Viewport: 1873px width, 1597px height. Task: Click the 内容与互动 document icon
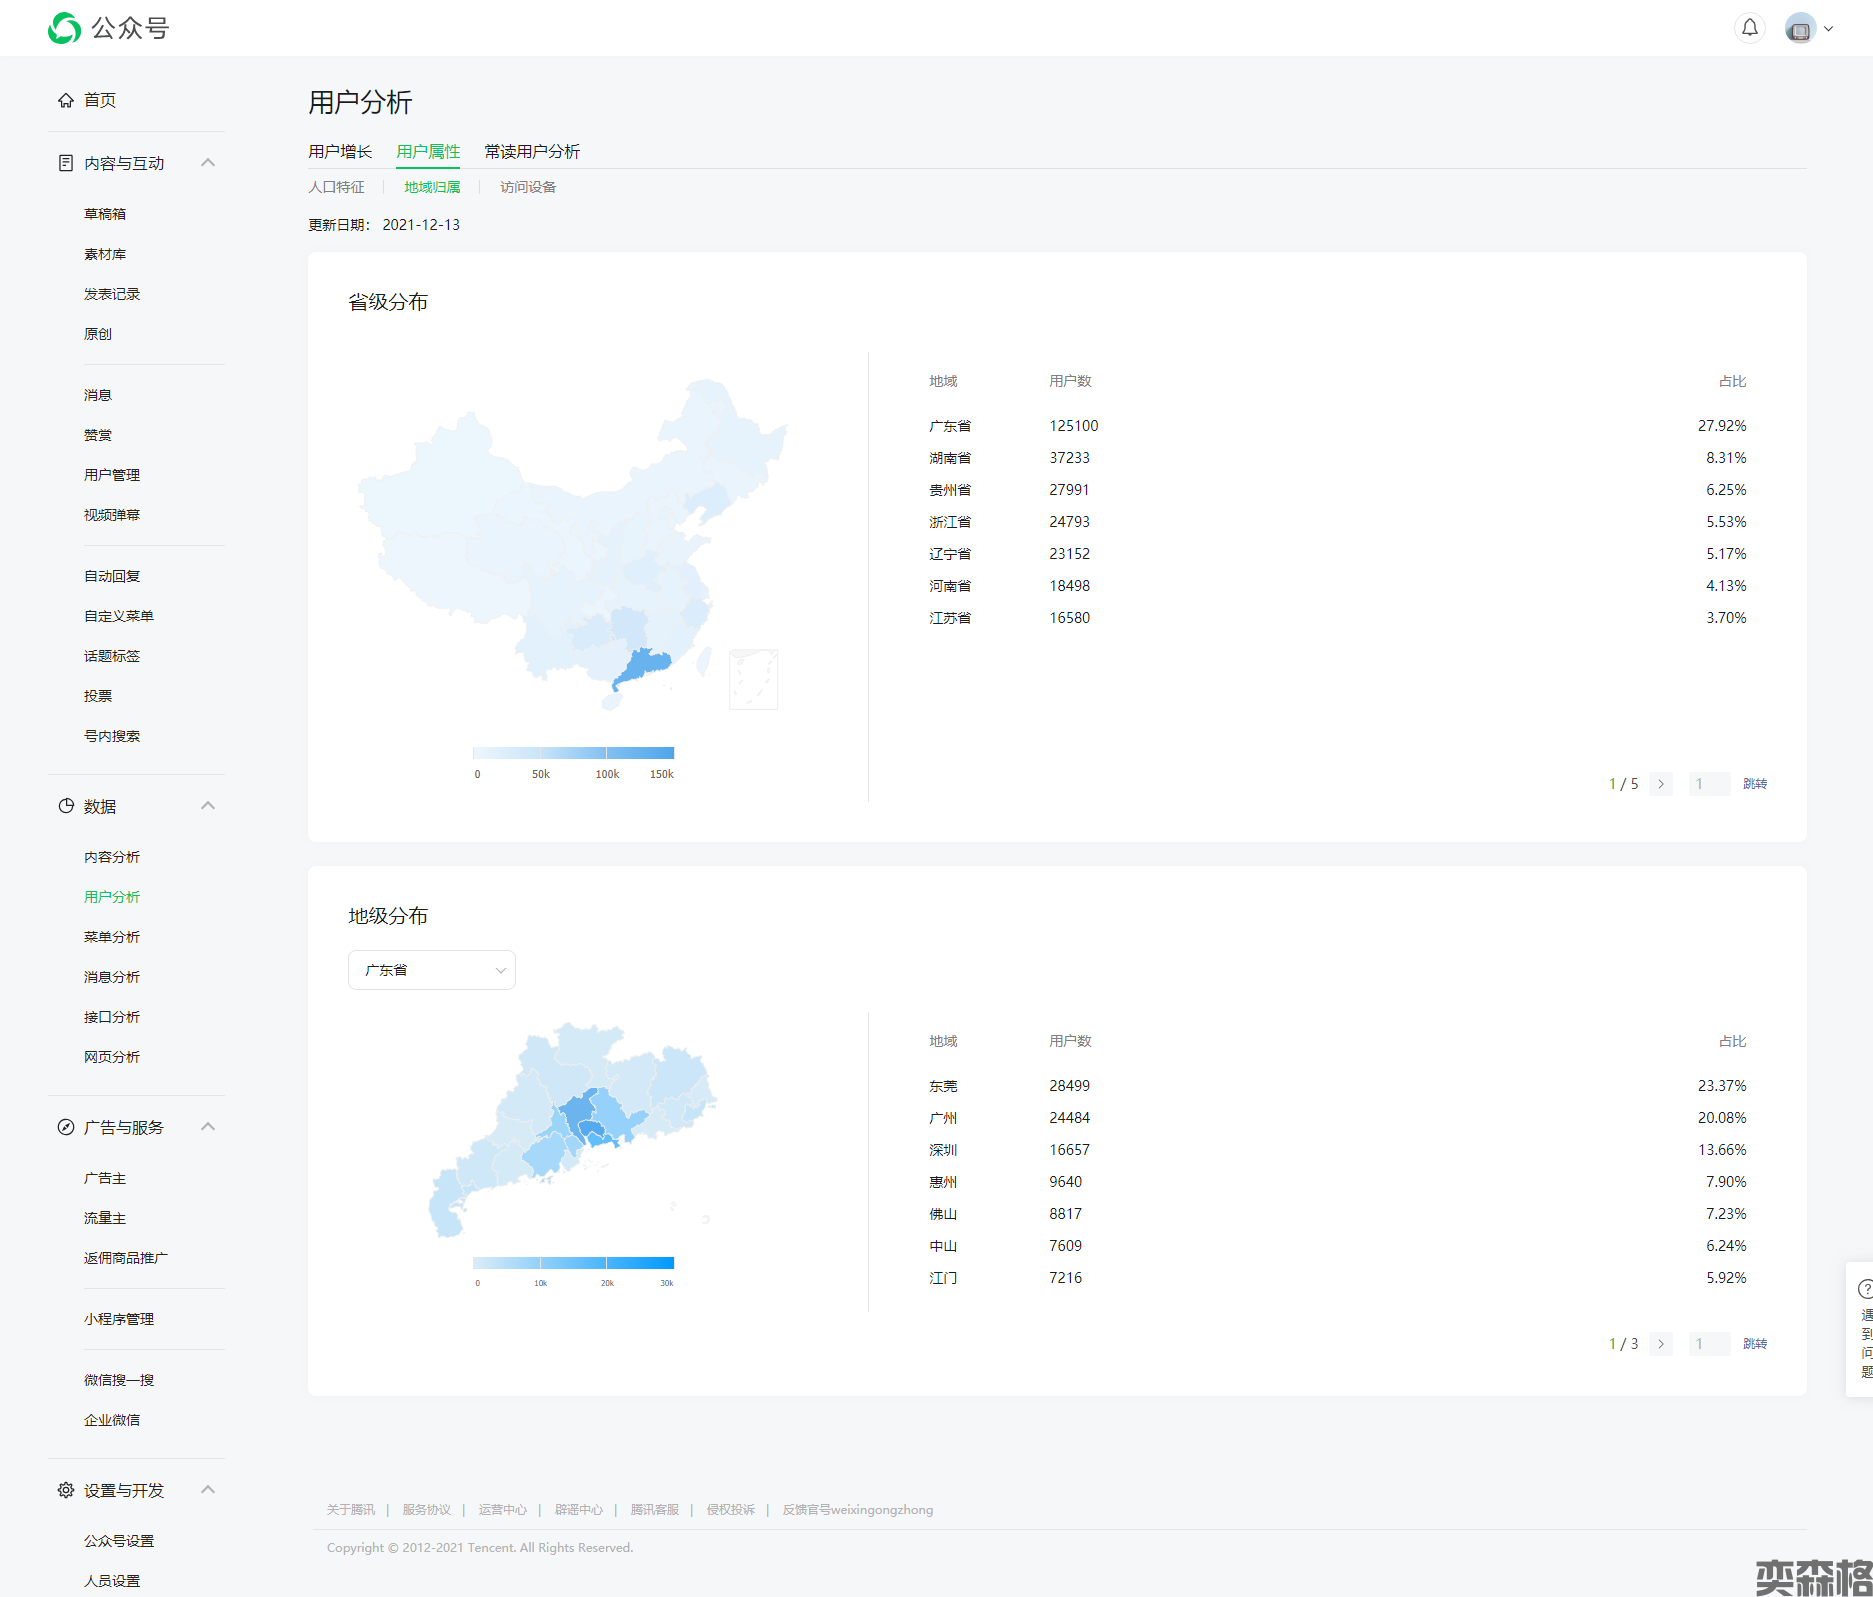click(x=66, y=163)
